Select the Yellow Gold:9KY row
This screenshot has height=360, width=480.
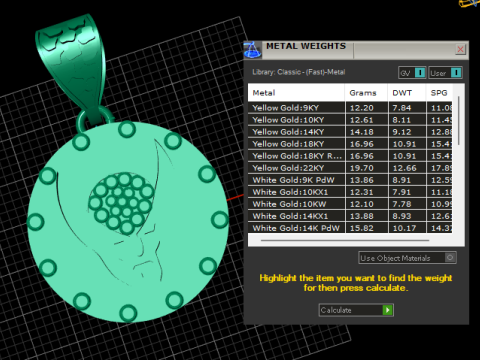350,108
